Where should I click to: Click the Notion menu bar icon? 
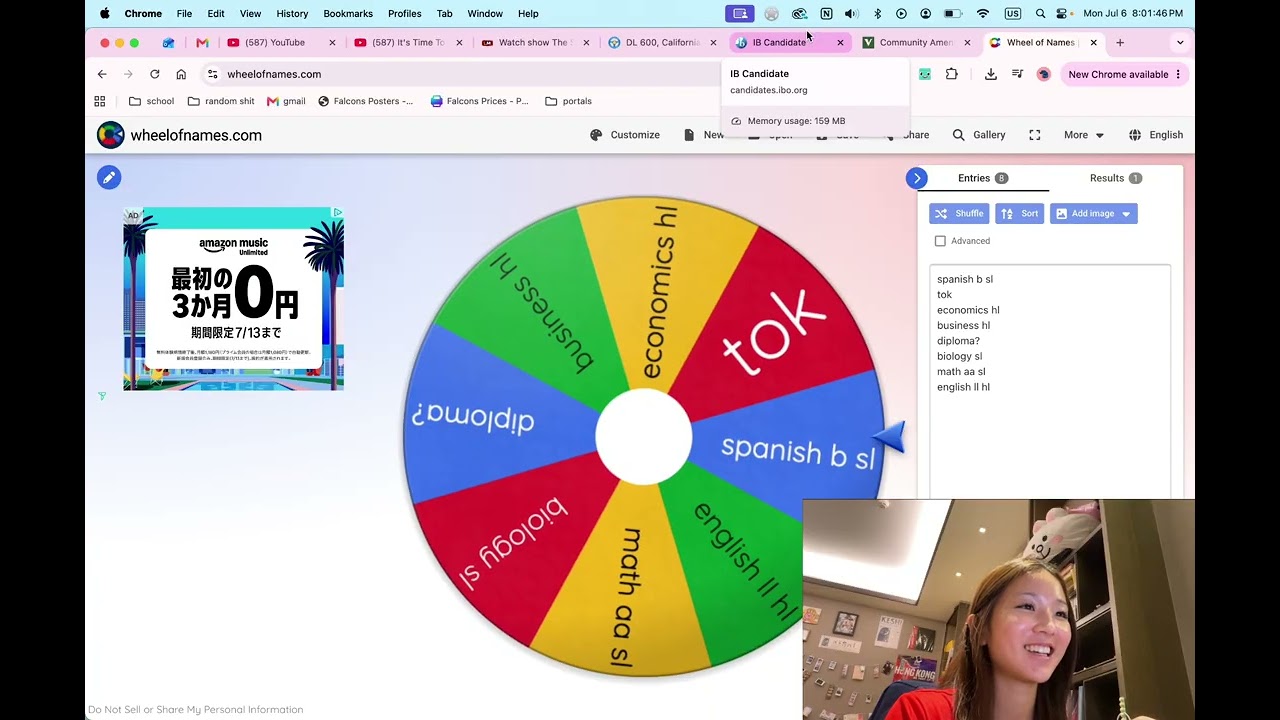point(826,14)
